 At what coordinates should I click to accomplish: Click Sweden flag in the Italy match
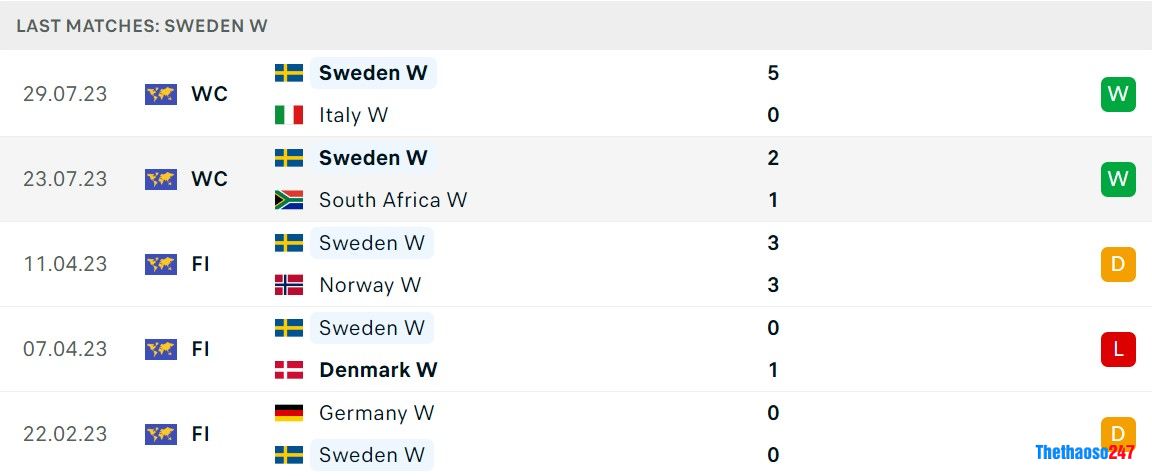(289, 73)
